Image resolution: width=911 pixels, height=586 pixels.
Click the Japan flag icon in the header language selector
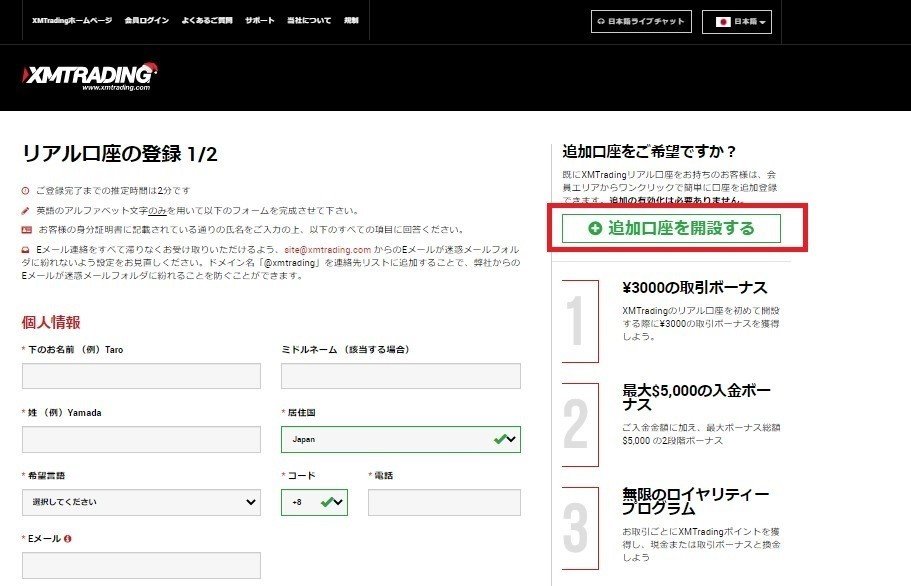tap(721, 21)
